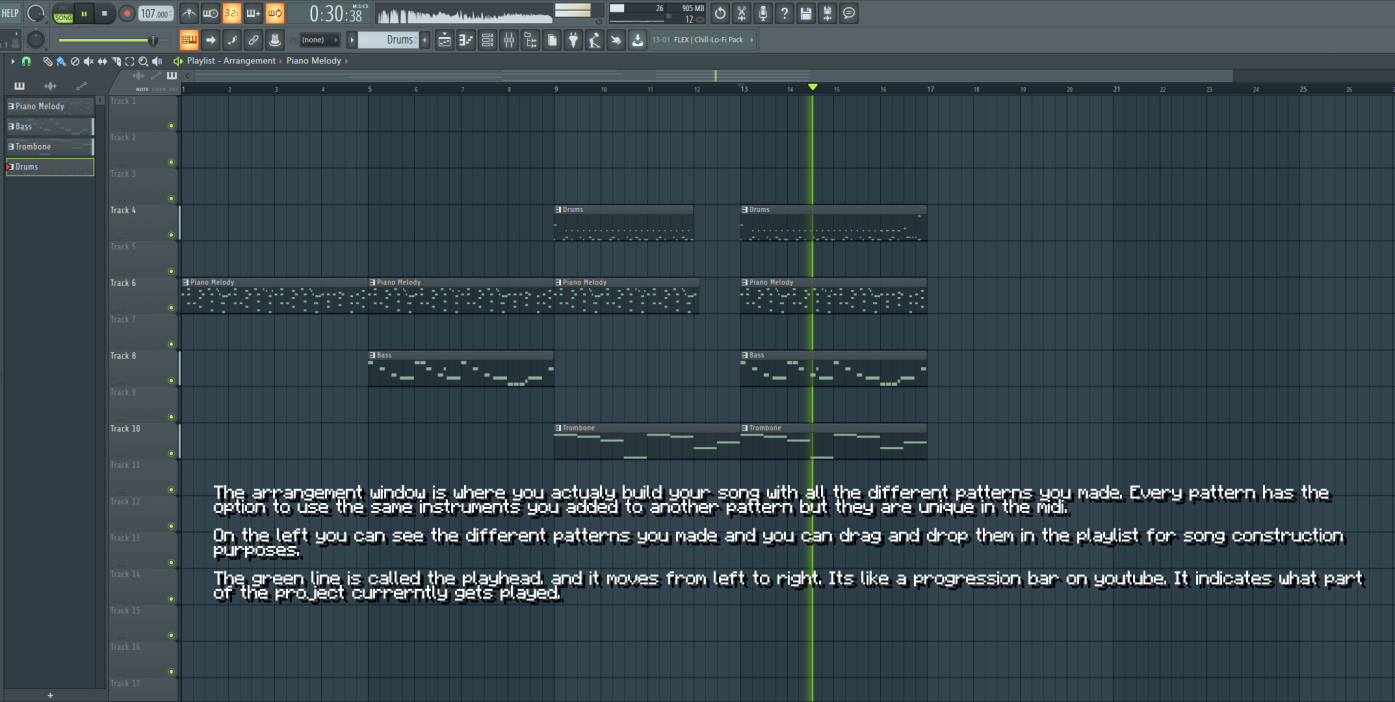
Task: Toggle typing keyboard to piano icon
Action: 189,40
